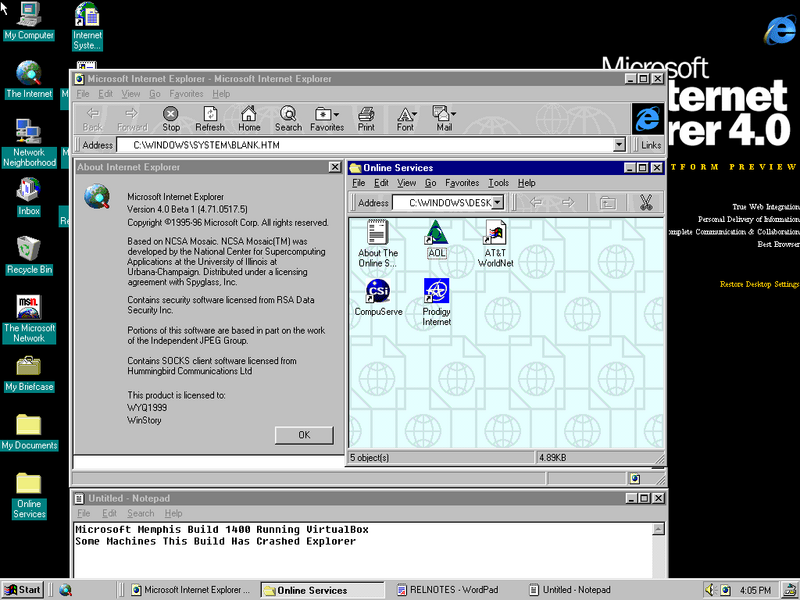The image size is (800, 600).
Task: Click the Start button on the taskbar
Action: tap(24, 590)
